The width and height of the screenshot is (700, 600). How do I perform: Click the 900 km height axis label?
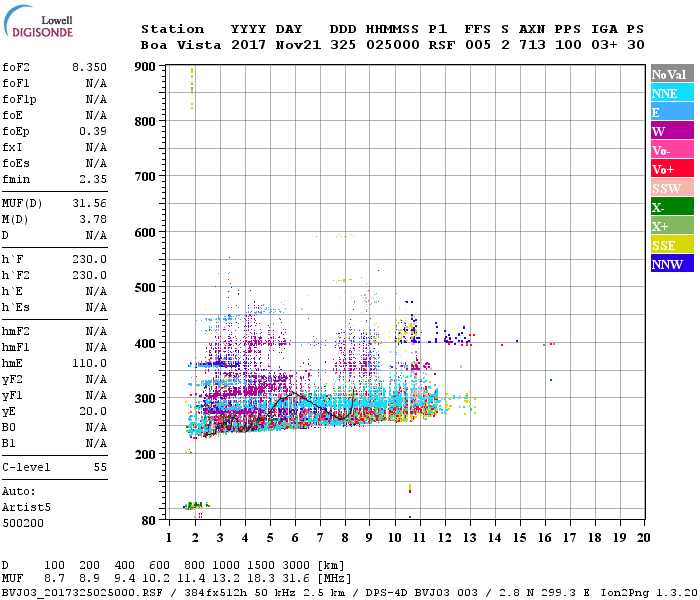pos(145,67)
